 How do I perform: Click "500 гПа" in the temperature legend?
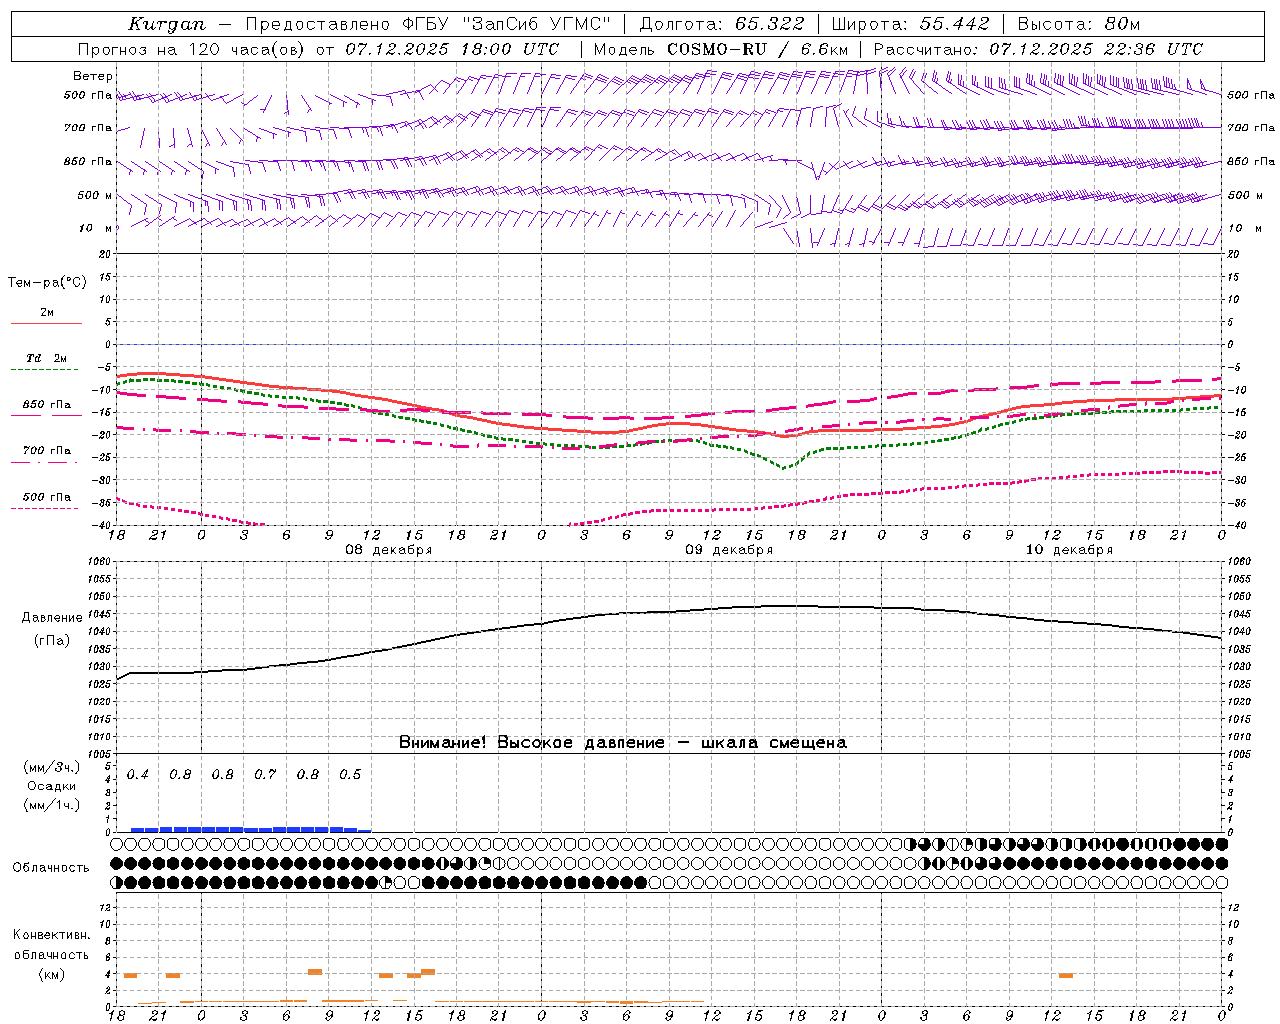[47, 497]
